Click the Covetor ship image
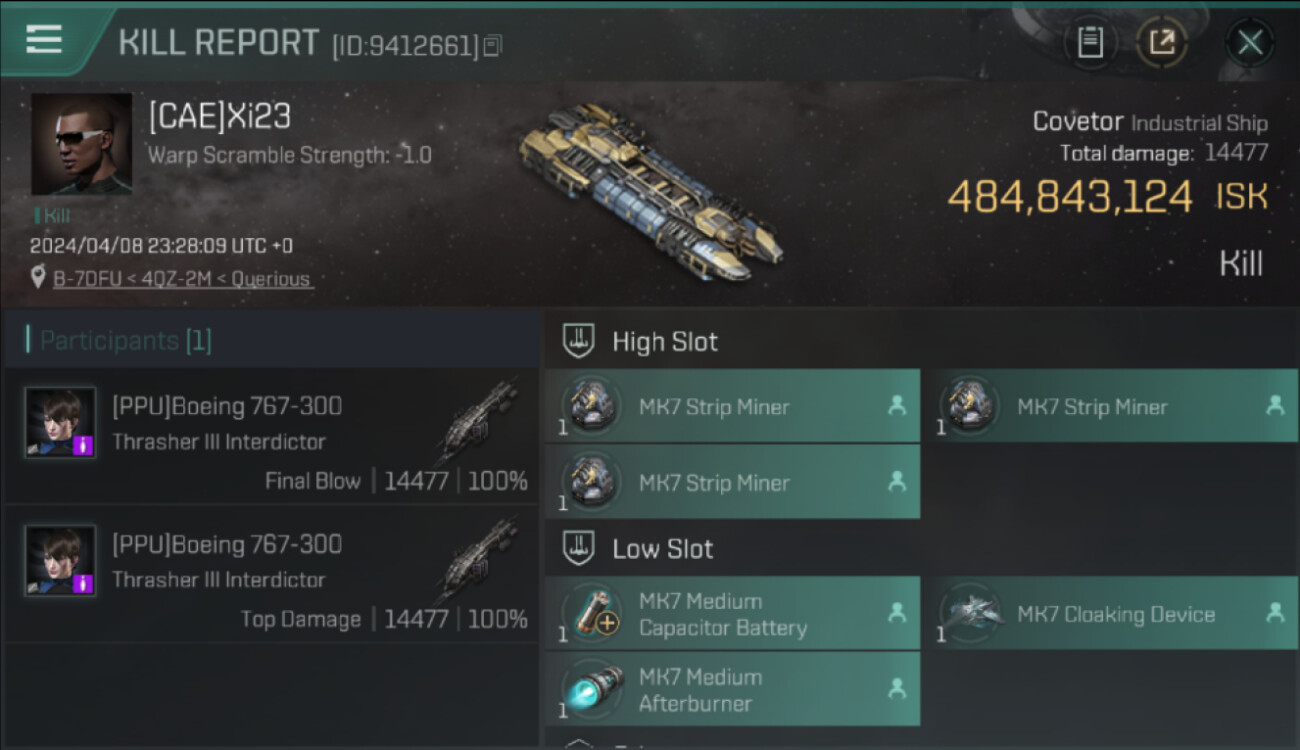This screenshot has width=1300, height=750. (650, 192)
